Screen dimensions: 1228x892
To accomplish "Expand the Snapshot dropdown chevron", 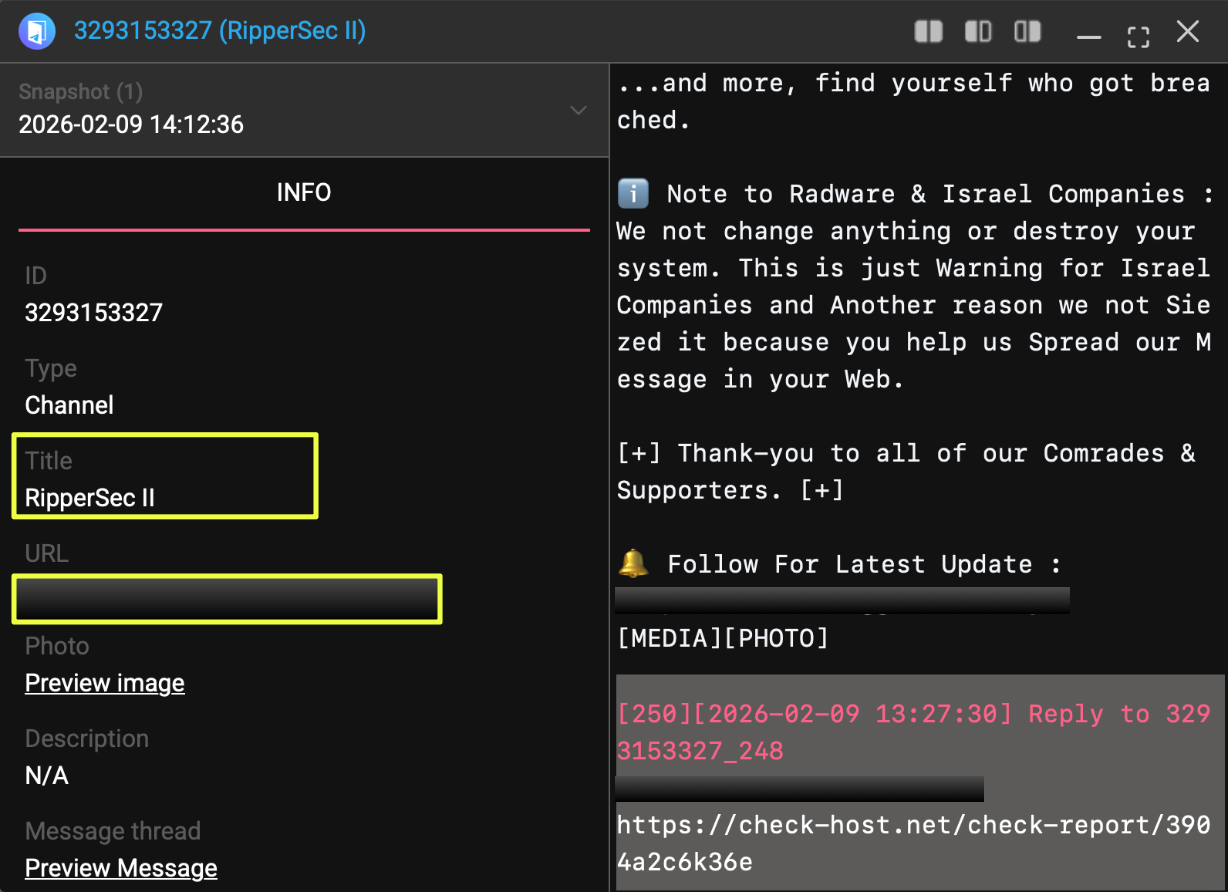I will coord(578,110).
